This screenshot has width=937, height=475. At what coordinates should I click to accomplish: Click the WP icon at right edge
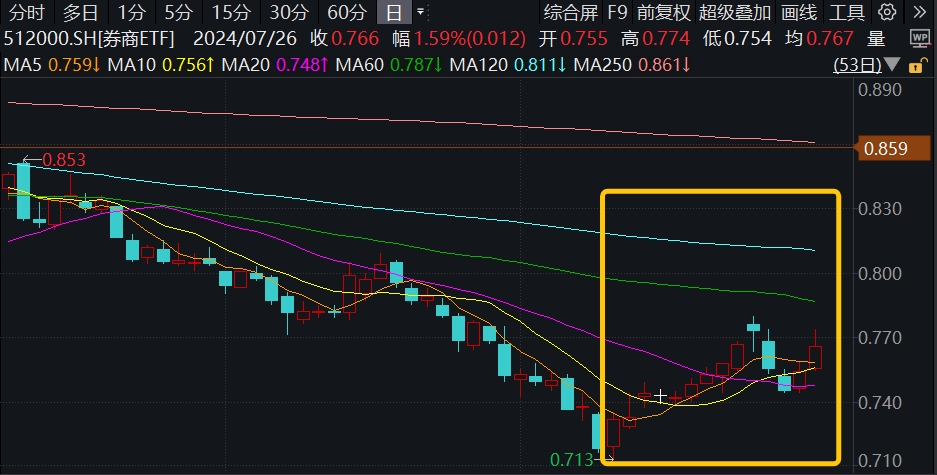click(920, 39)
